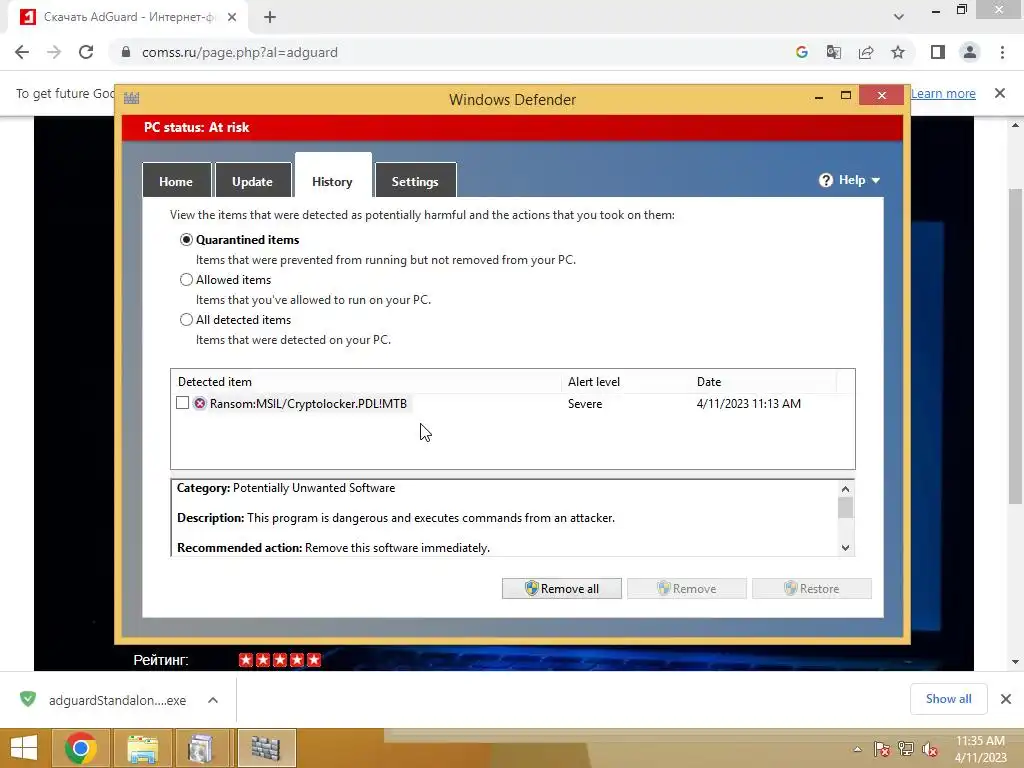Image resolution: width=1024 pixels, height=768 pixels.
Task: Sort by Alert level column header
Action: tap(626, 382)
